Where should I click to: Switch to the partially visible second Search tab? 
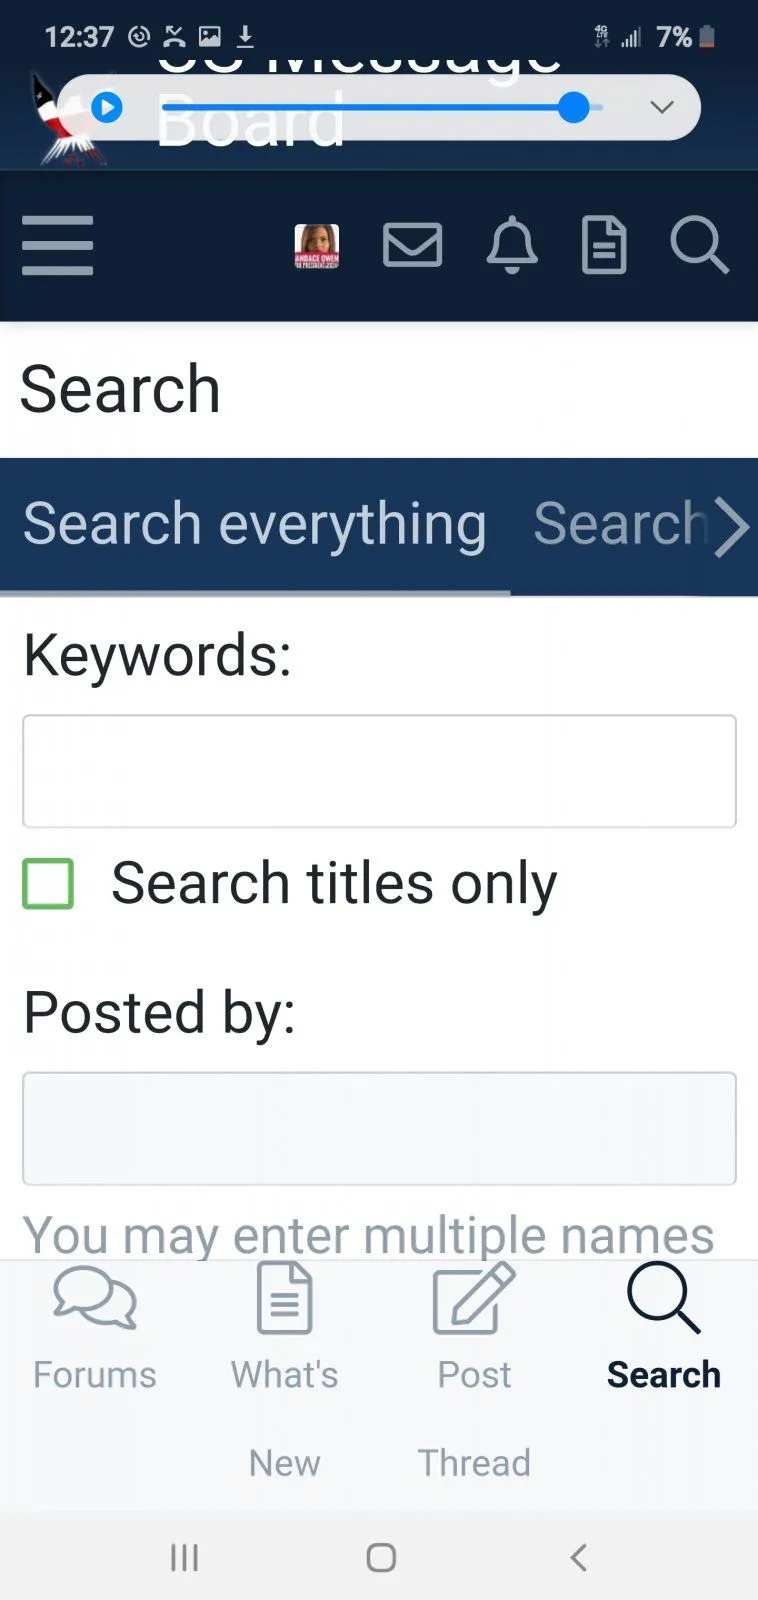click(620, 525)
